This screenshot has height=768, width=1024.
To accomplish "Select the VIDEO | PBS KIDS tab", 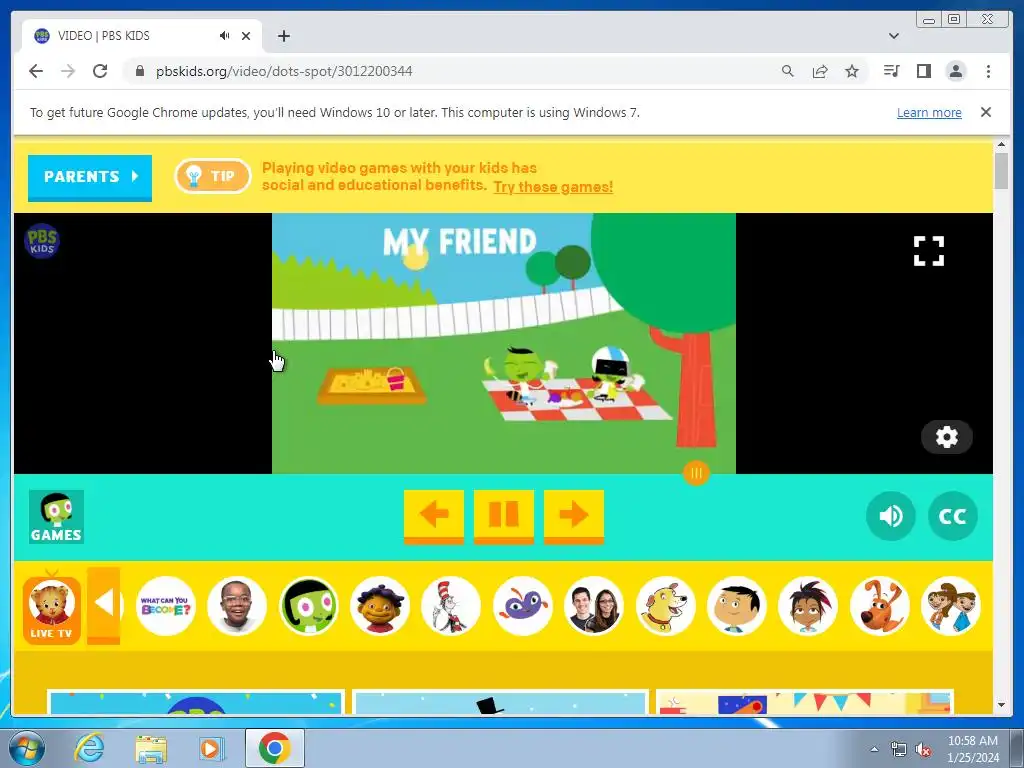I will pyautogui.click(x=142, y=36).
